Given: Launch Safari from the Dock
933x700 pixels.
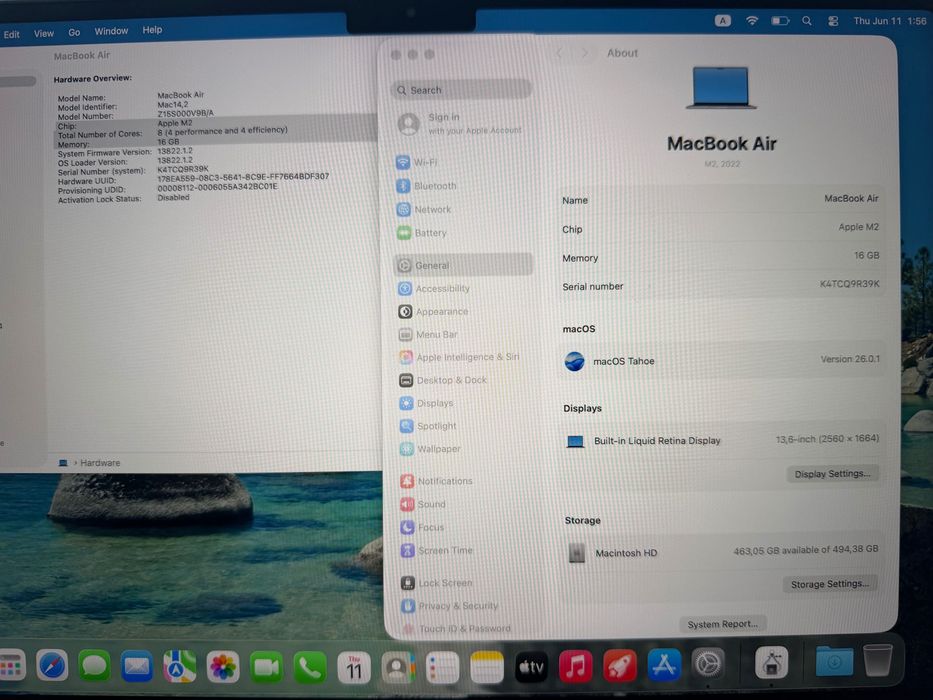Looking at the screenshot, I should [52, 665].
